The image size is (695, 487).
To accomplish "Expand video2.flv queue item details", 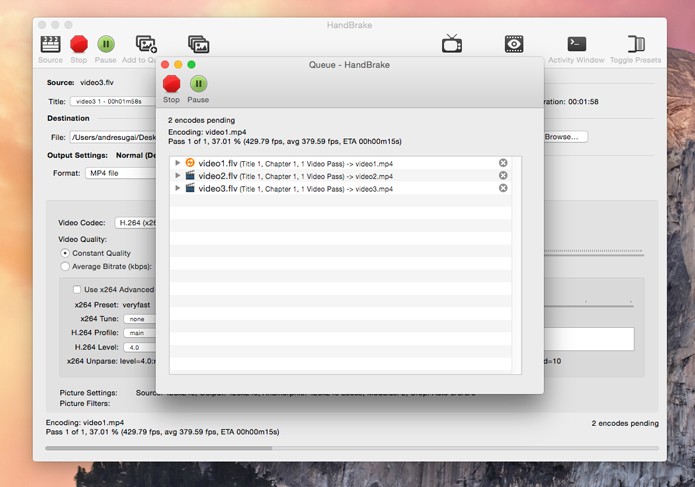I will (x=178, y=175).
